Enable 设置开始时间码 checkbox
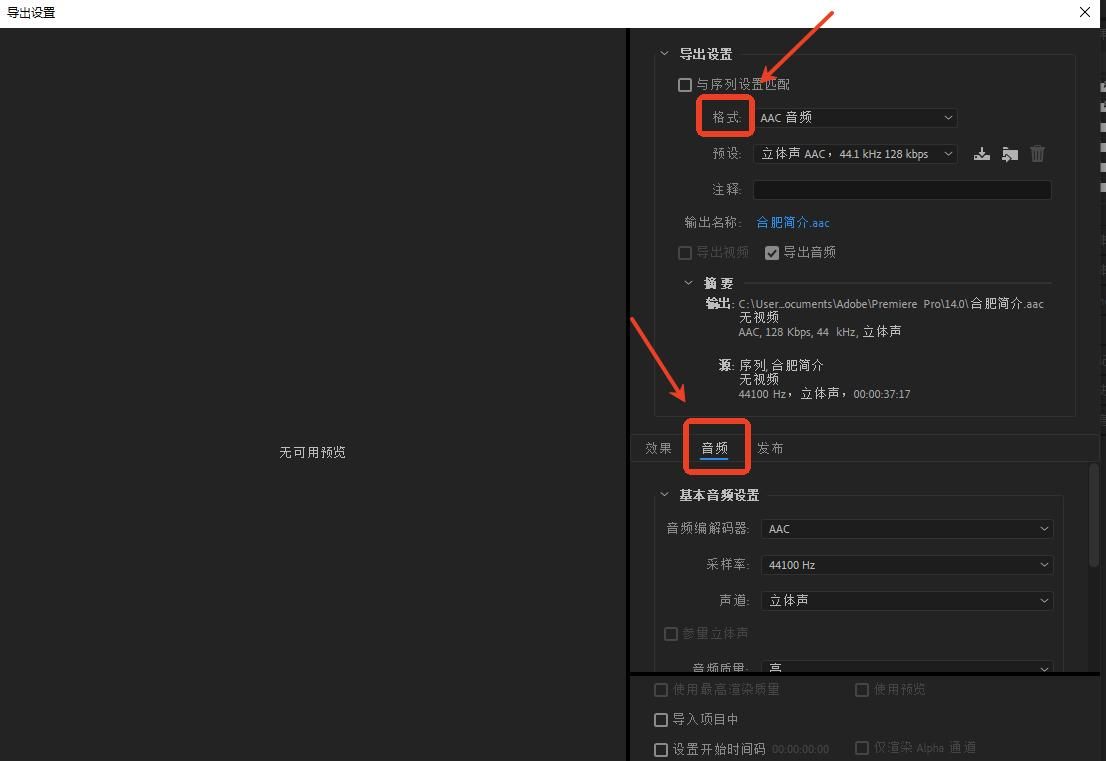Screen dimensions: 1106x761 point(661,750)
